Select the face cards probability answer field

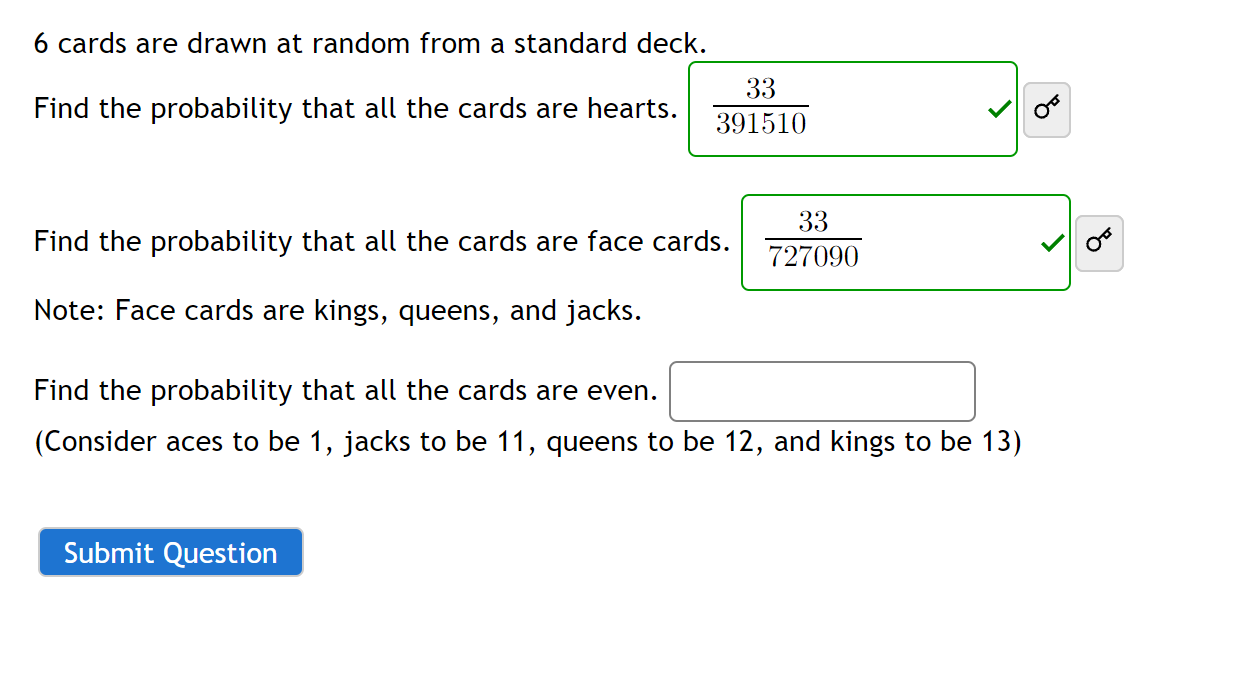(905, 242)
